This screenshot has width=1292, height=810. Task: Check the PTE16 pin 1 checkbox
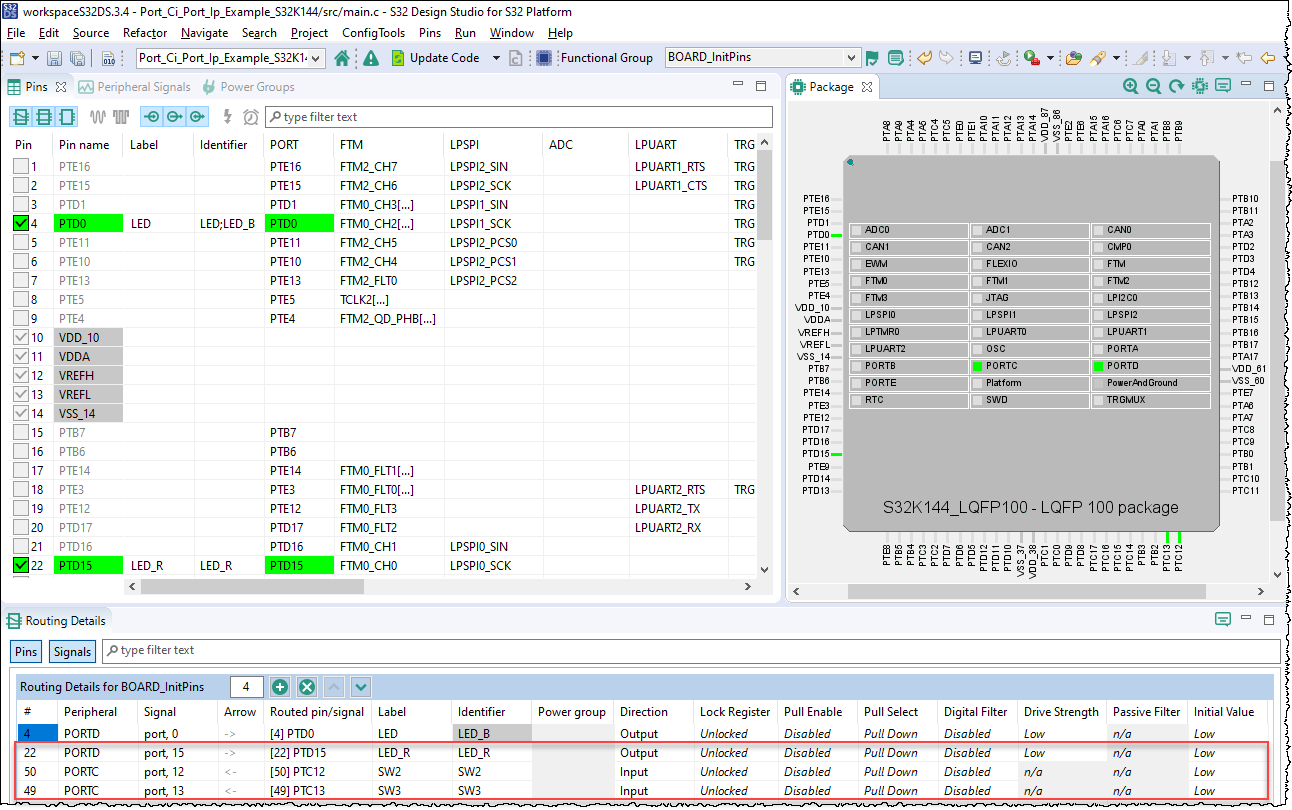[20, 166]
